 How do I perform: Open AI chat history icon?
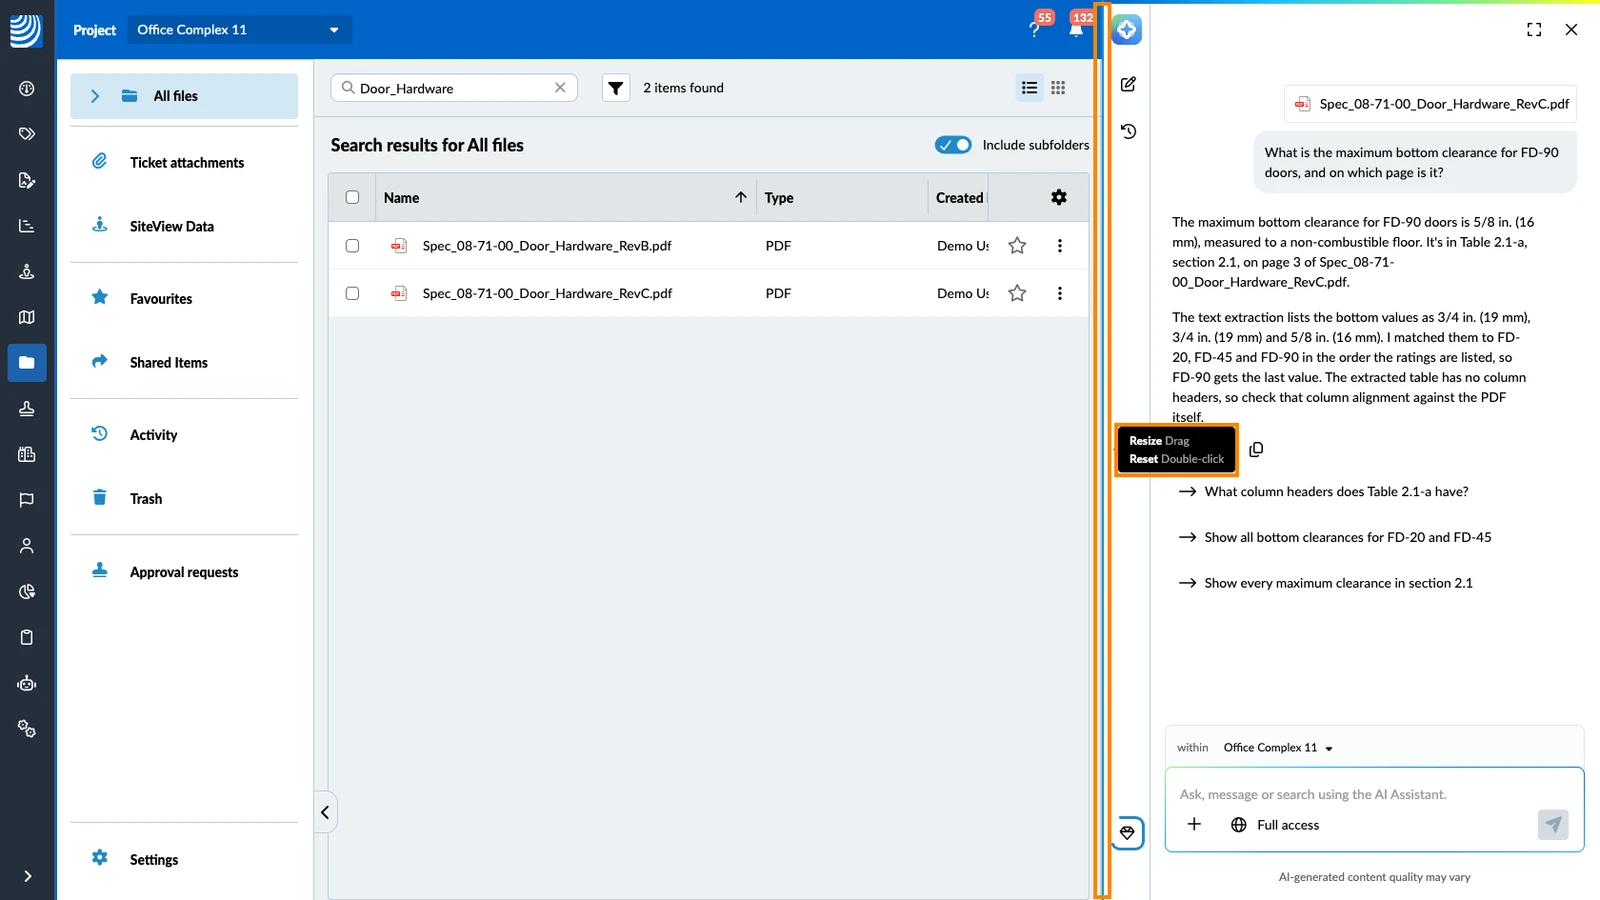pos(1128,131)
